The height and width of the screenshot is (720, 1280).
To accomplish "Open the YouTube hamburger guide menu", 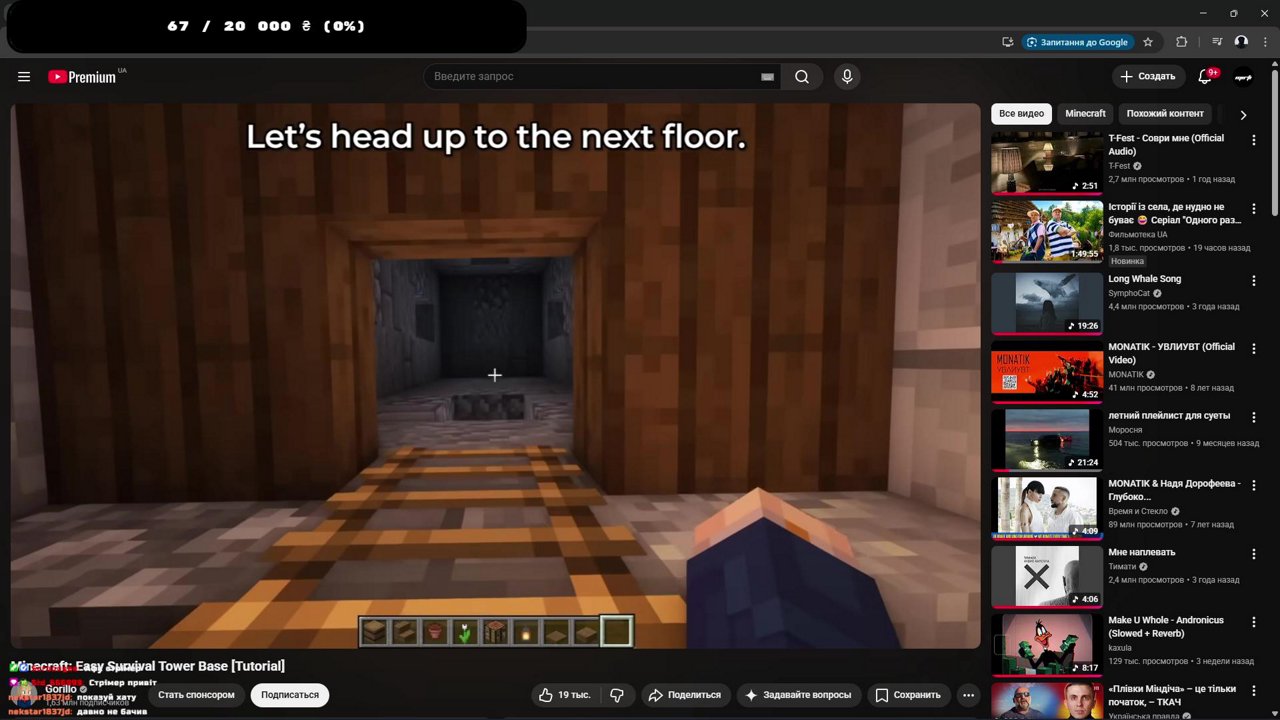I will coord(24,77).
